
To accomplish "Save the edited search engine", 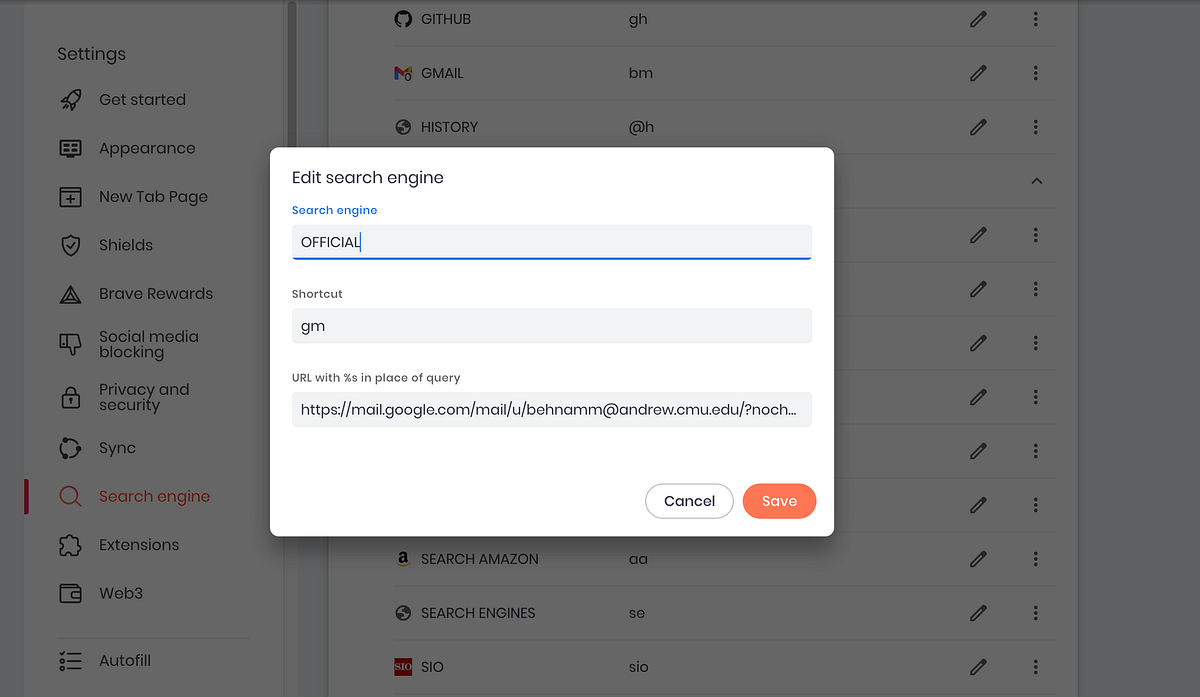I will pos(779,501).
